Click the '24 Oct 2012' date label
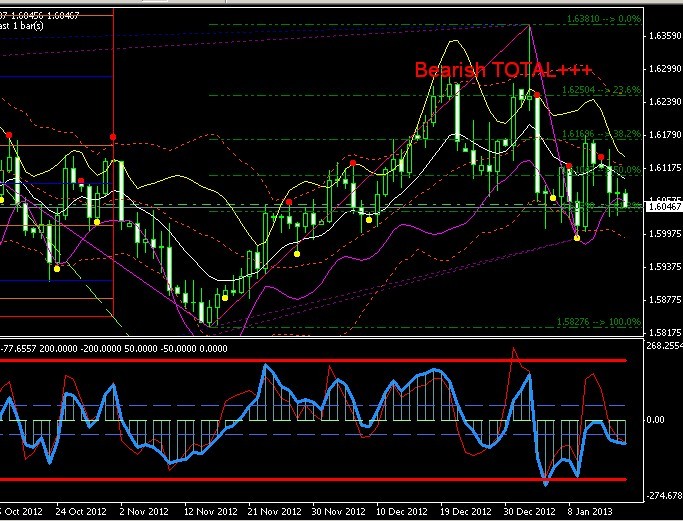This screenshot has height=521, width=683. click(x=81, y=511)
